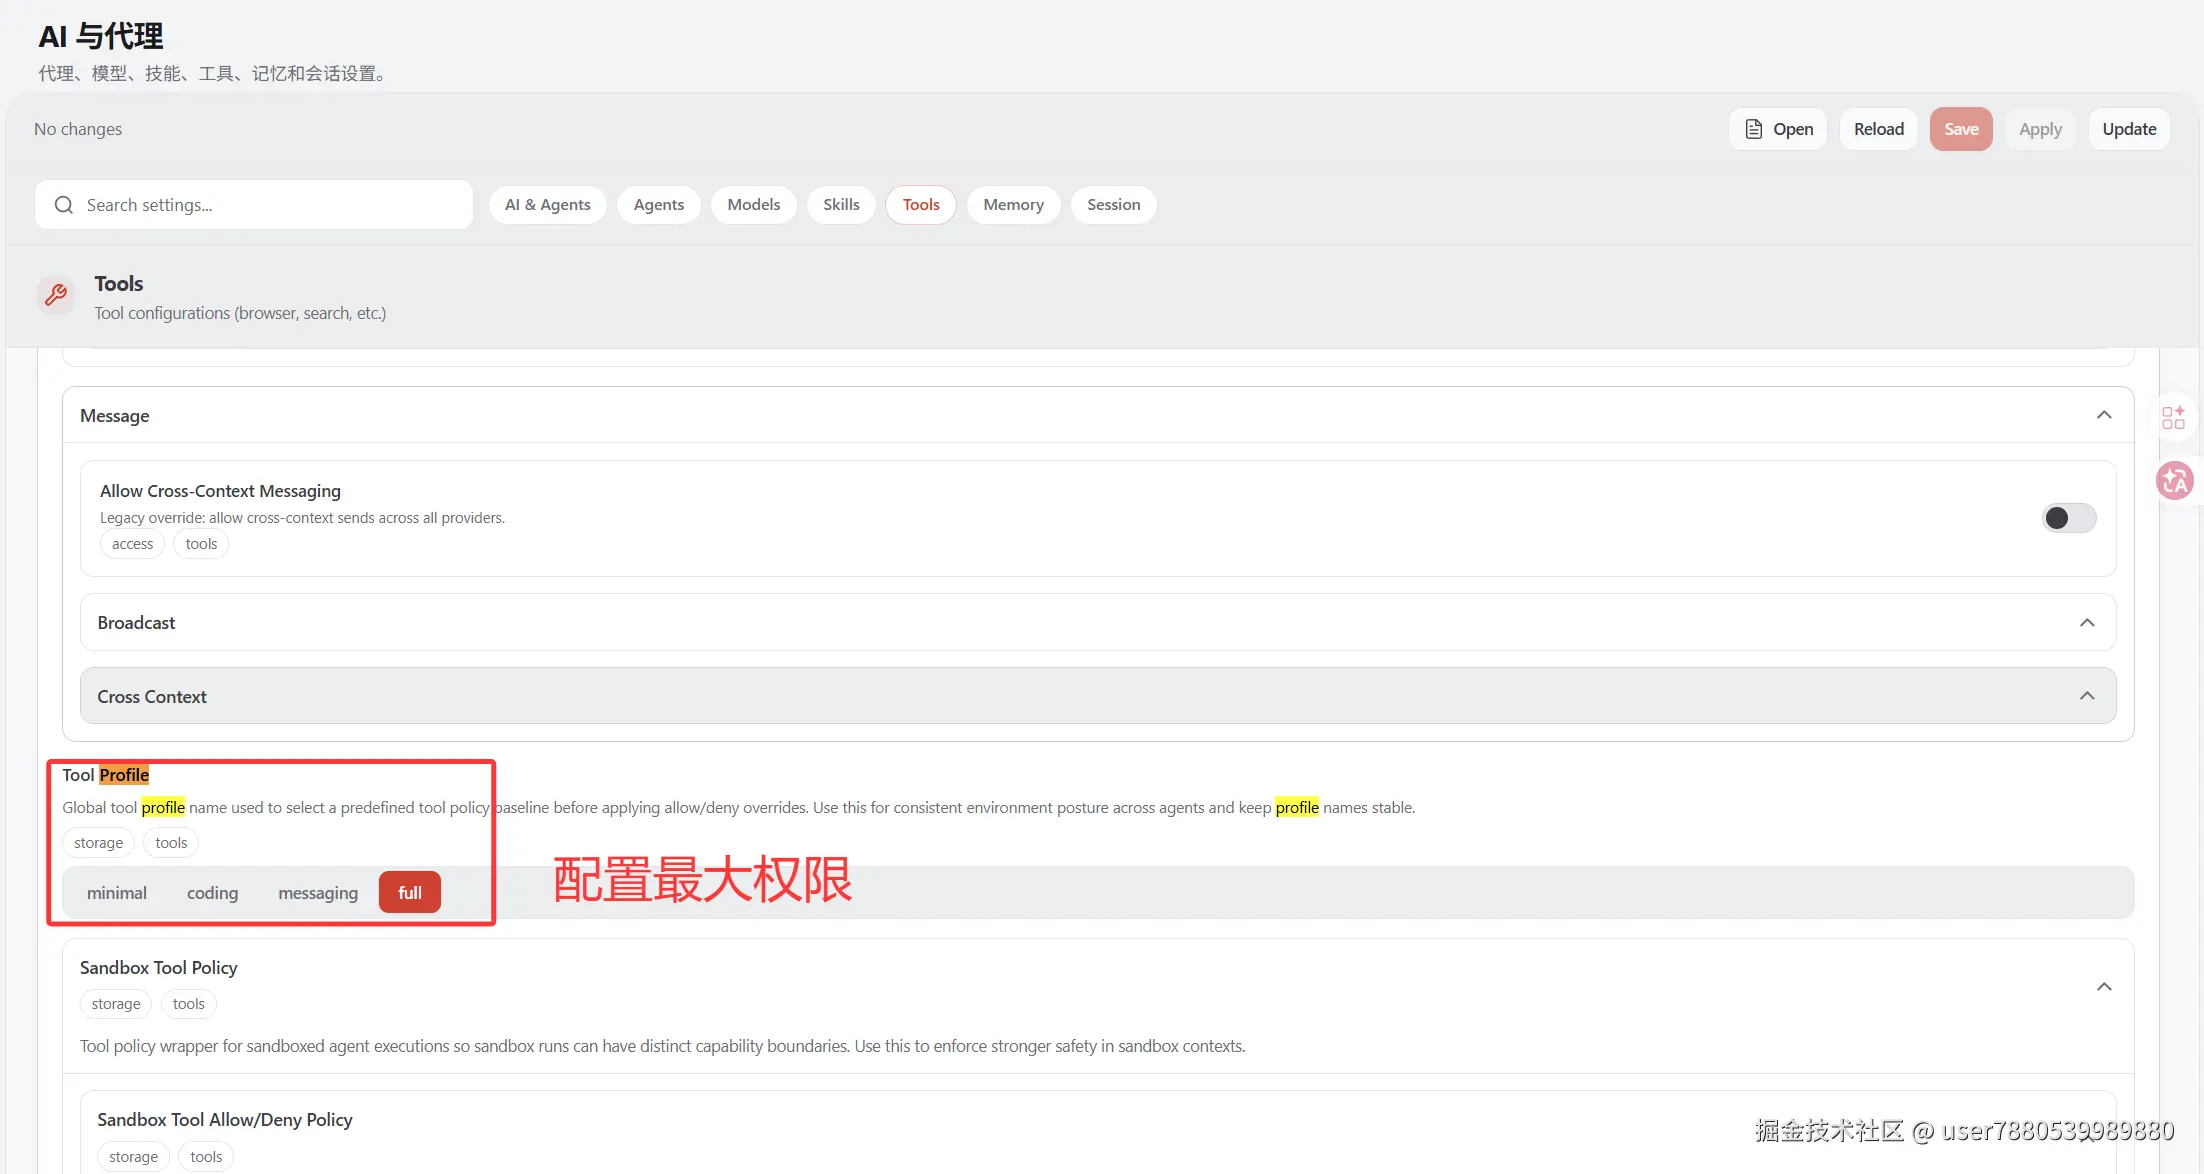The image size is (2204, 1174).
Task: Click the Reload button
Action: point(1879,129)
